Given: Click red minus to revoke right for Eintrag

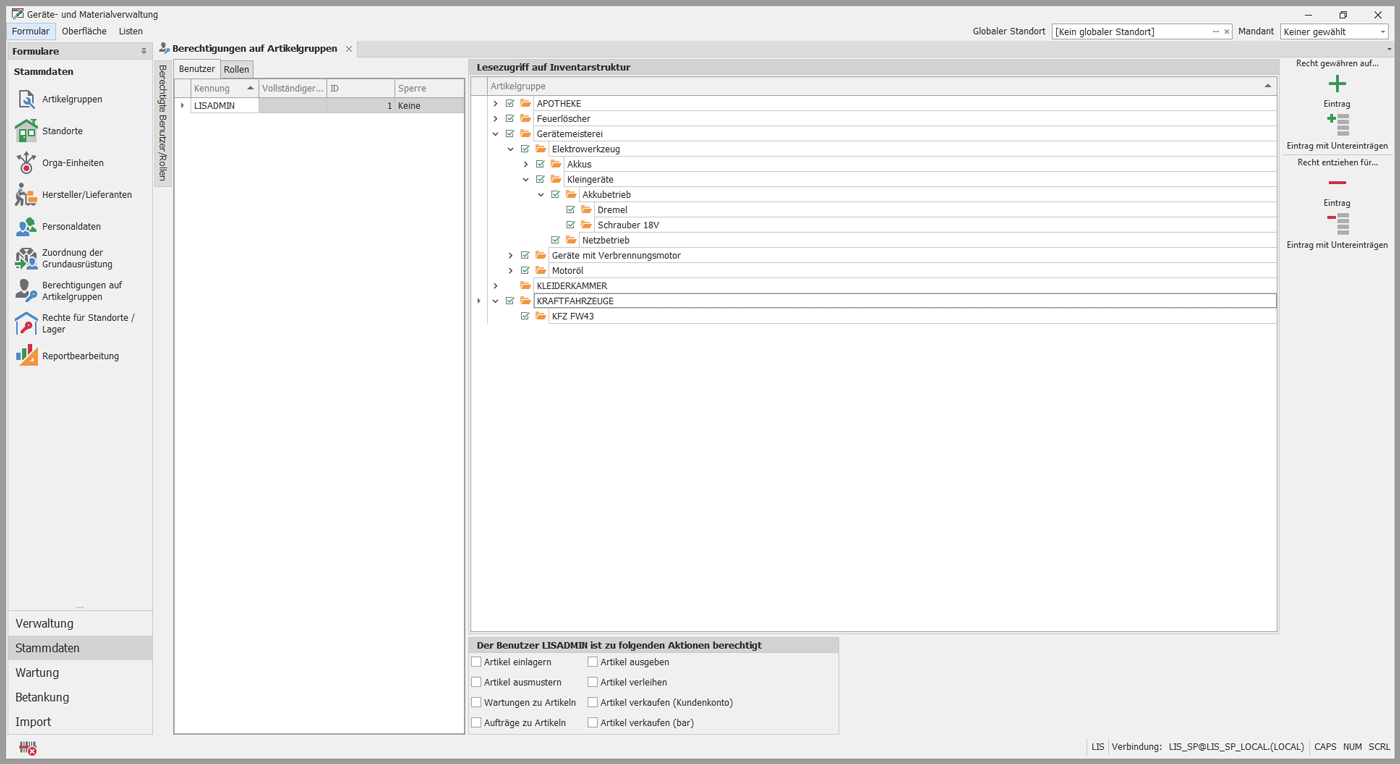Looking at the screenshot, I should pos(1337,183).
